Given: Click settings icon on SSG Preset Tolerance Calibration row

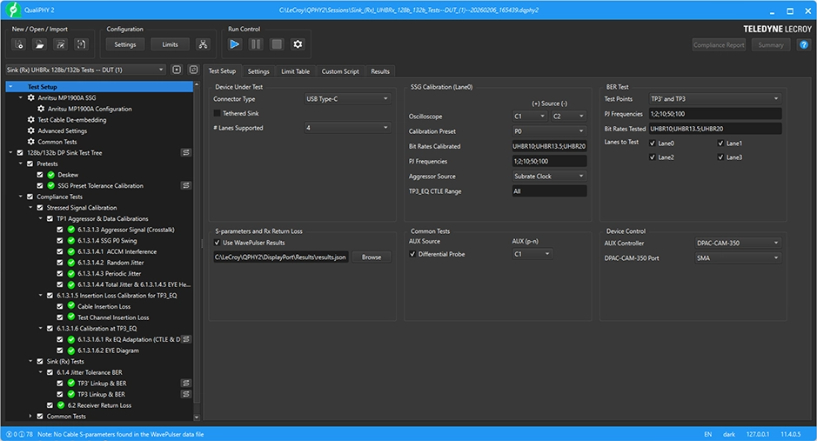Looking at the screenshot, I should pos(185,186).
